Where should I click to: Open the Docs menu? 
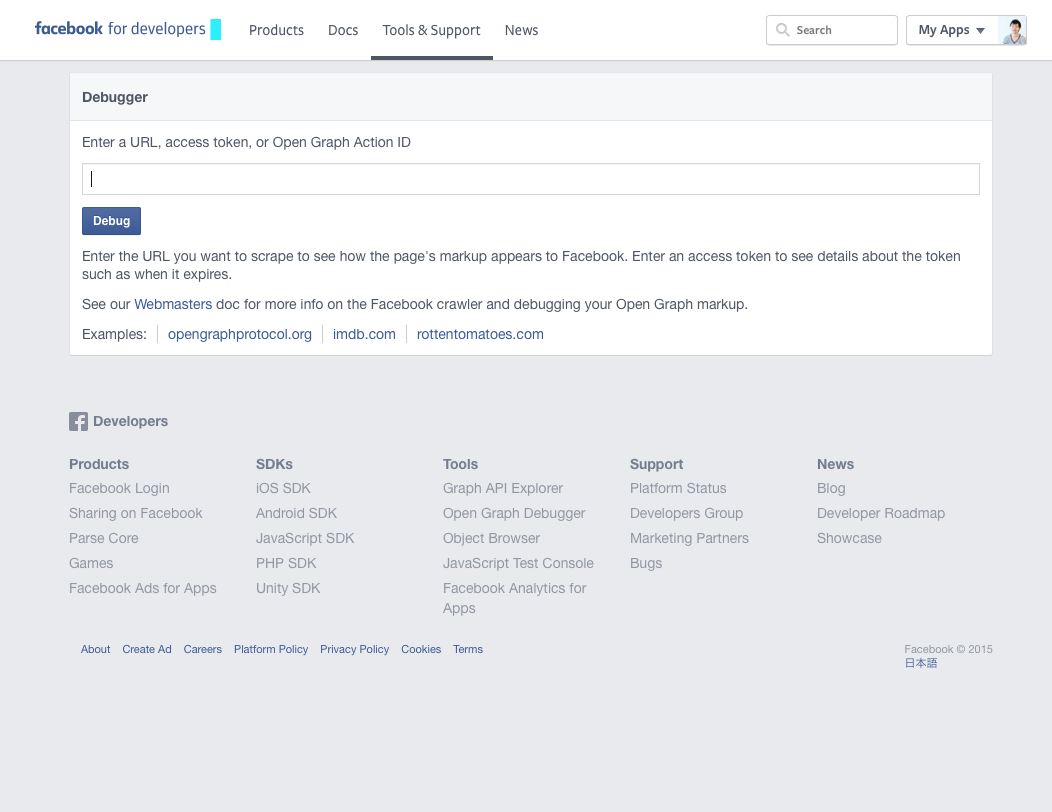tap(343, 30)
